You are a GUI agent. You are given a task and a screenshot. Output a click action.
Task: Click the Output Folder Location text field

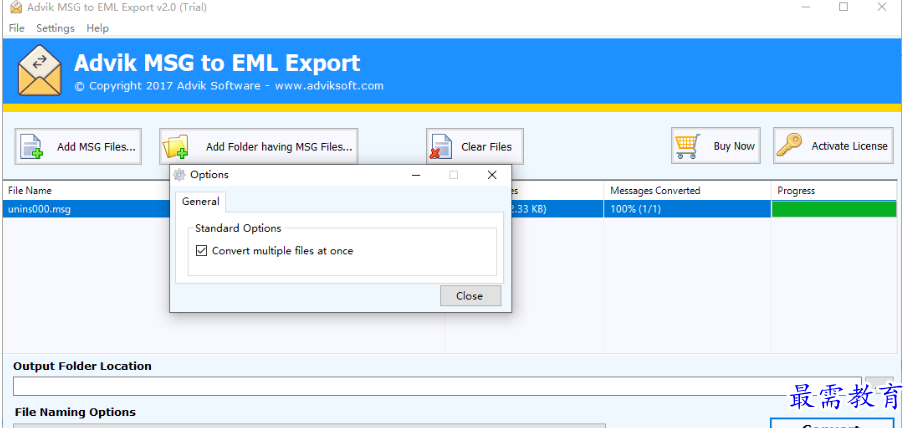coord(437,386)
